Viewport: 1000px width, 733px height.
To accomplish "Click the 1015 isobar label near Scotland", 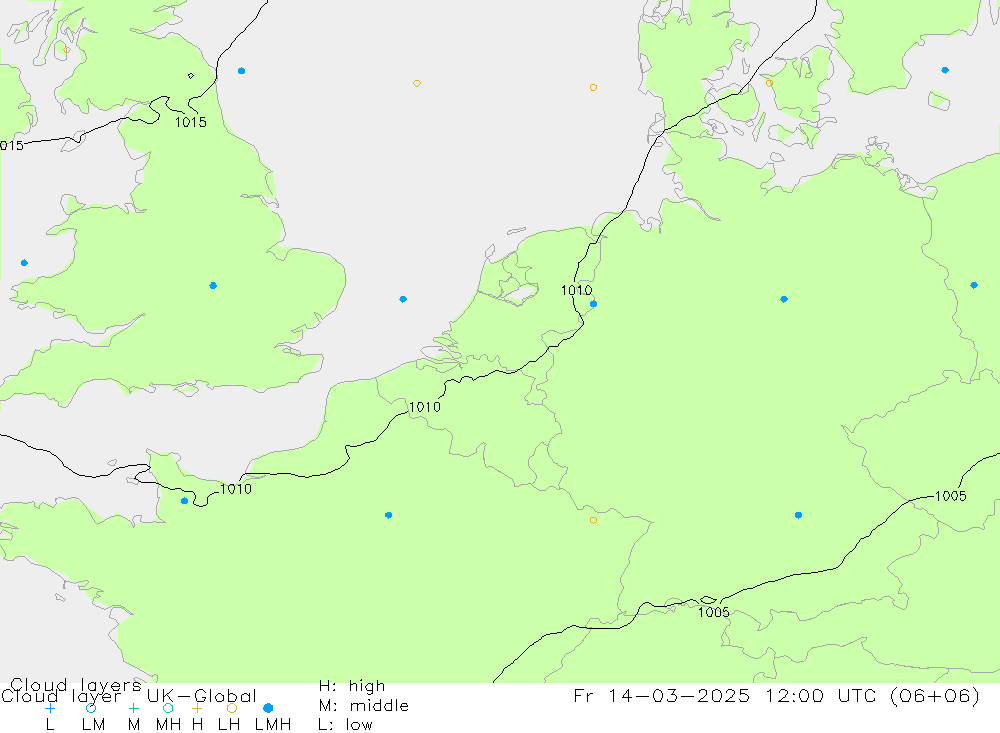I will pyautogui.click(x=191, y=122).
